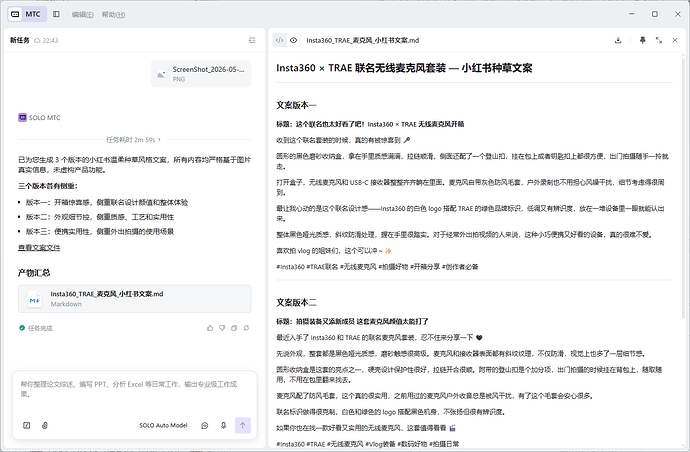Click the 任务完成 status indicator
The image size is (690, 452).
pyautogui.click(x=36, y=328)
